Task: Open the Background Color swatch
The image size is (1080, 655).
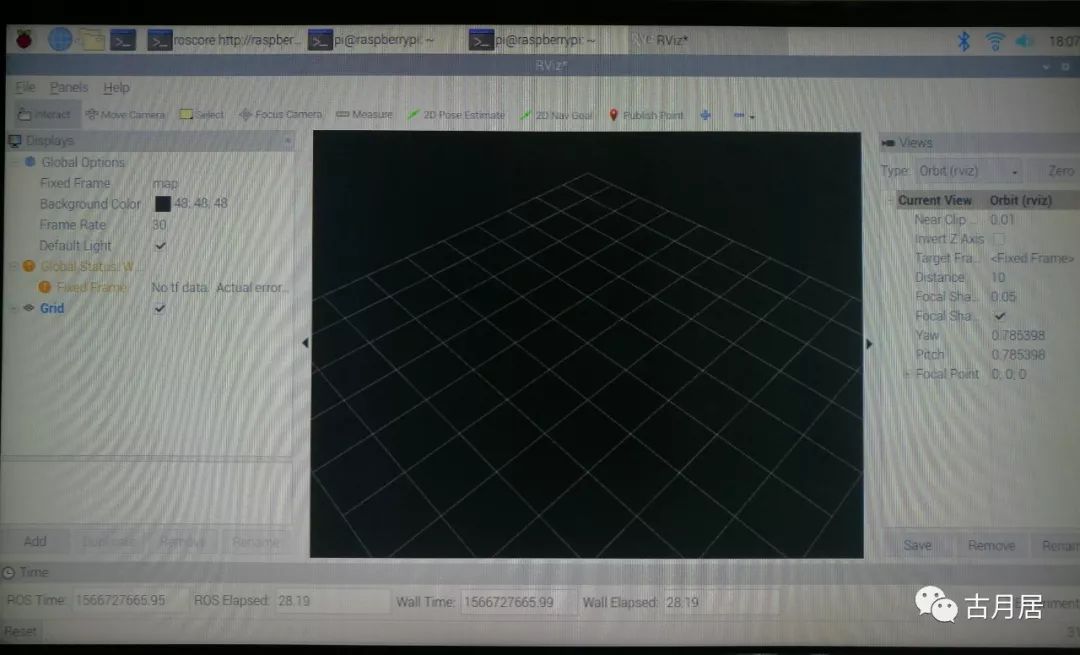Action: coord(163,204)
